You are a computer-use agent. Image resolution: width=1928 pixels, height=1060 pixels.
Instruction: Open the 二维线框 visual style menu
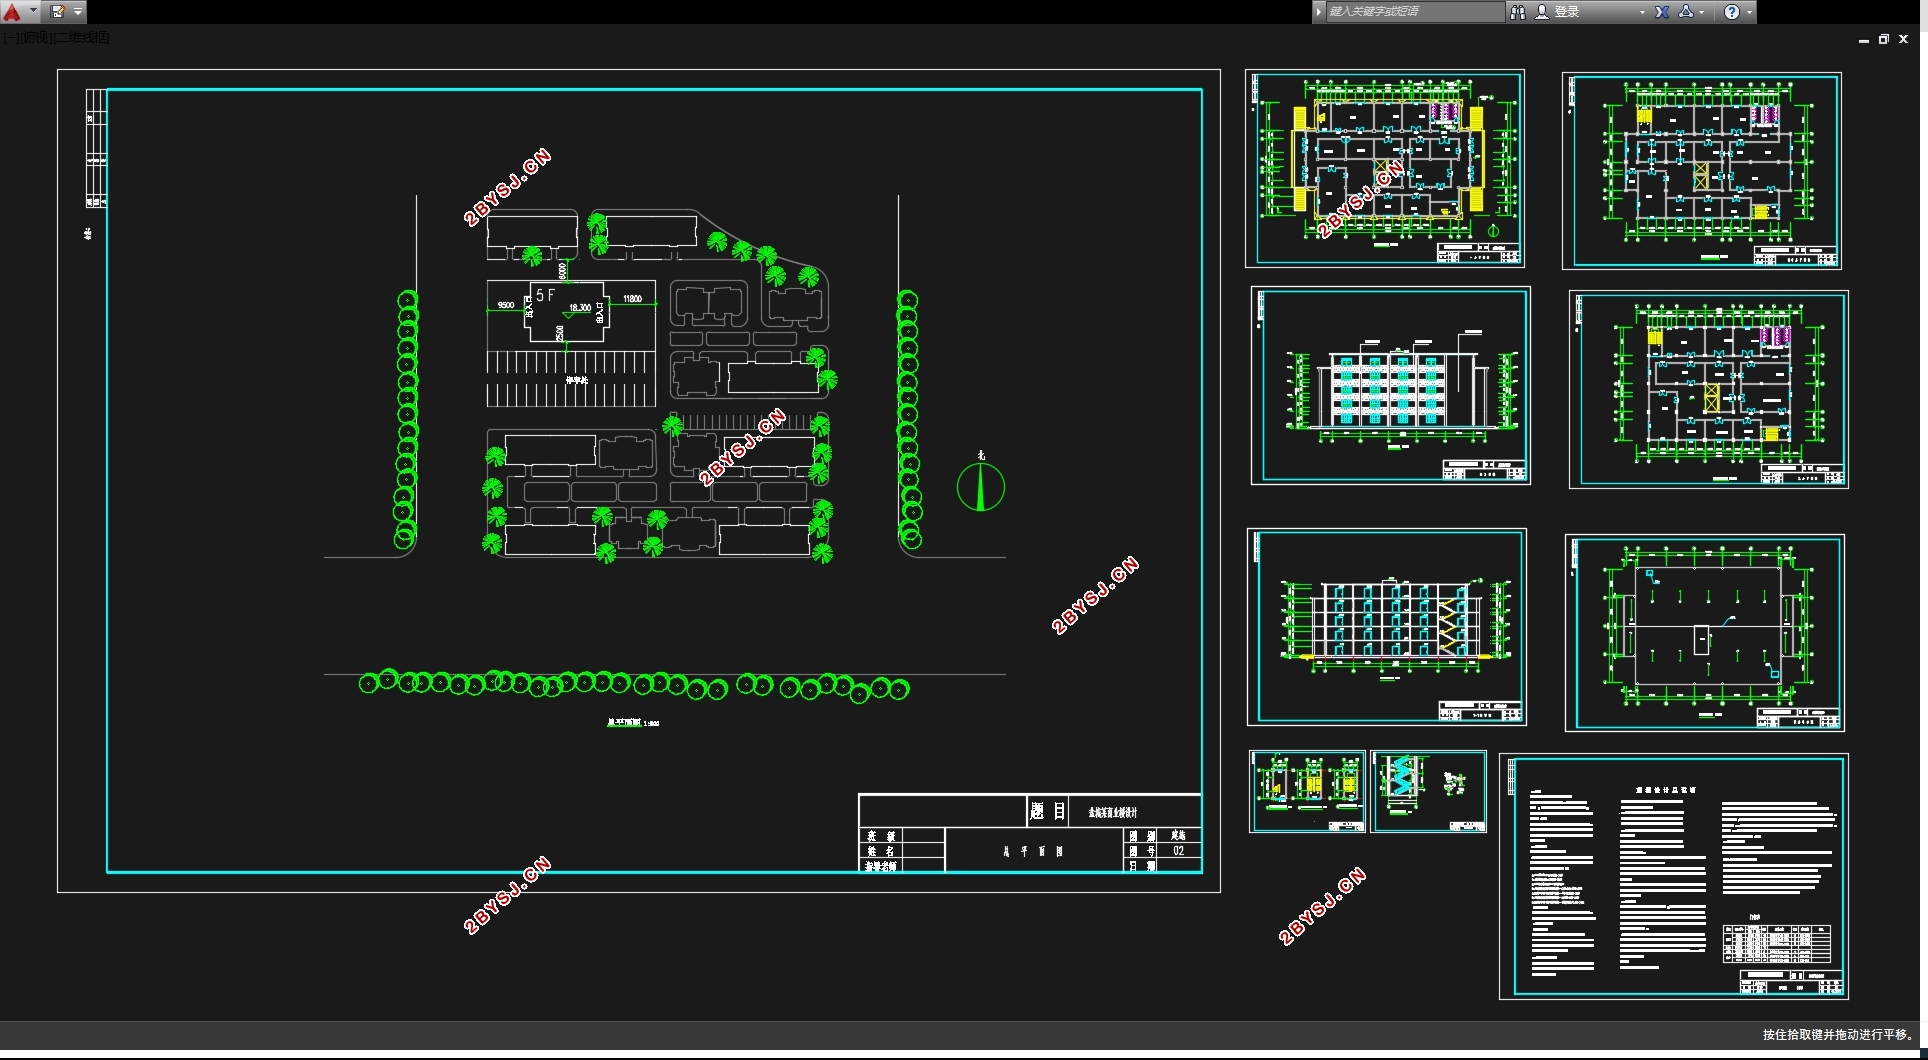click(x=81, y=38)
